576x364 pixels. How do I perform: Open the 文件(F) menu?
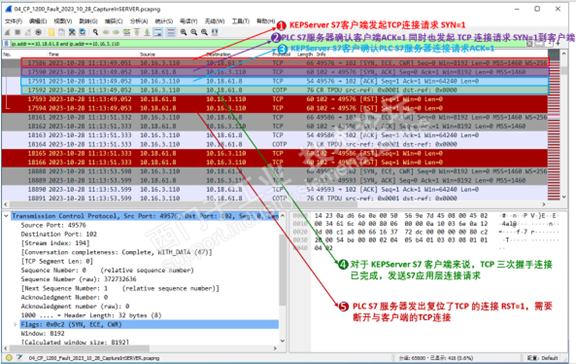coord(13,21)
